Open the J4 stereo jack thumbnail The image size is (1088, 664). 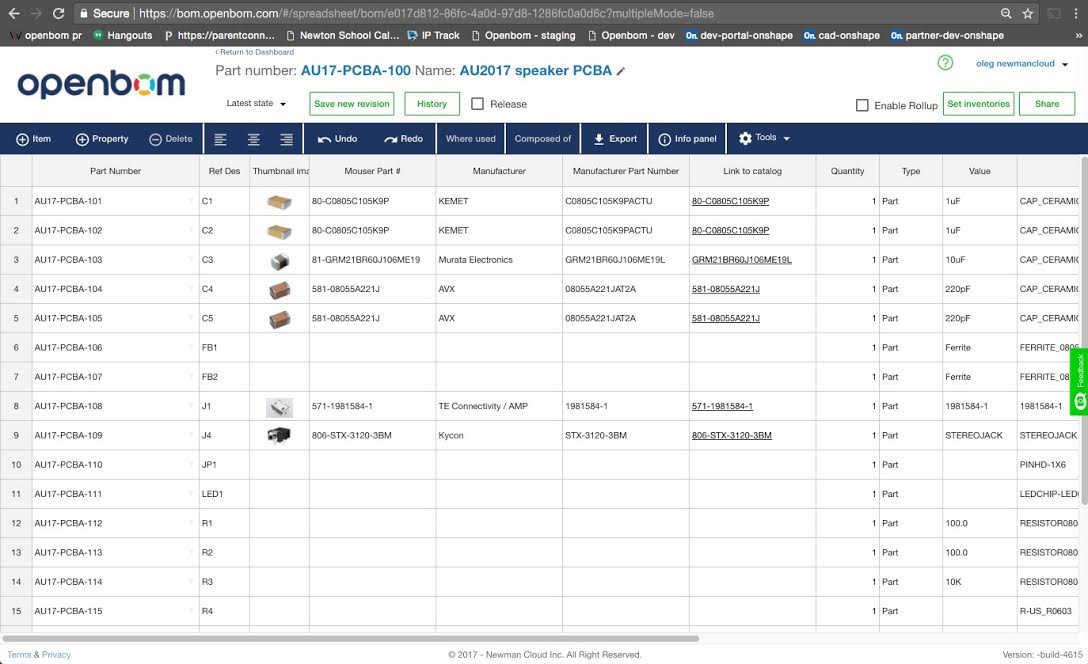point(279,435)
